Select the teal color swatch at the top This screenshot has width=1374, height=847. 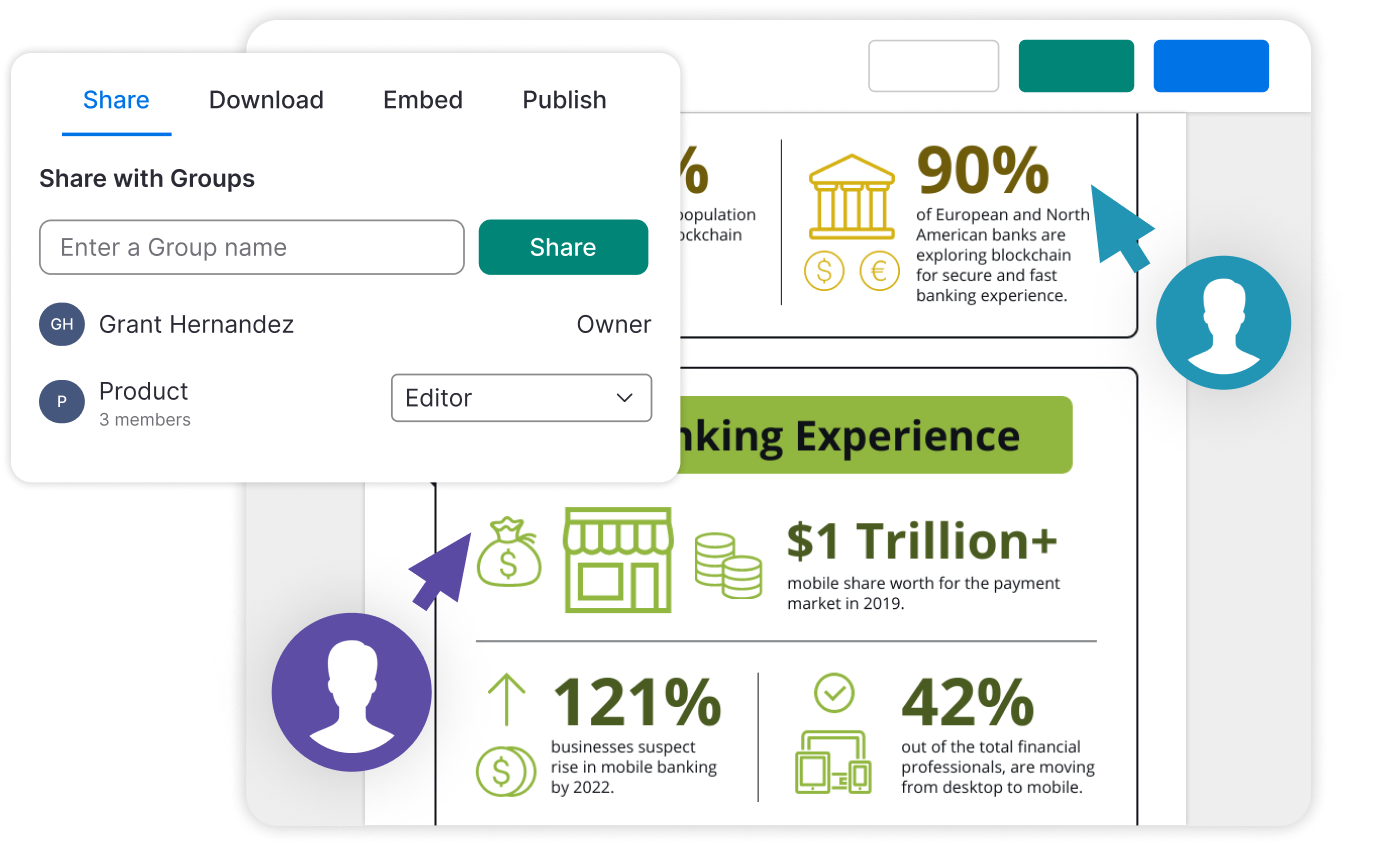[1076, 65]
